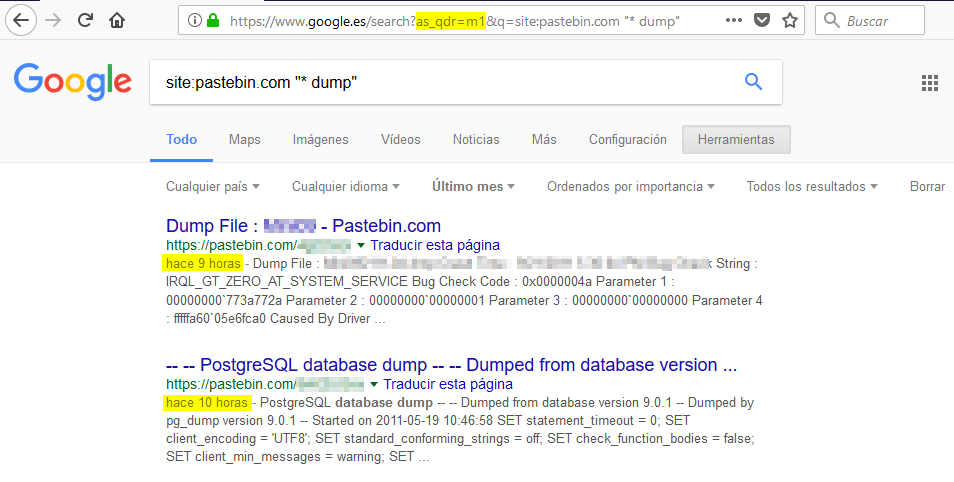
Task: Go to browser home page icon
Action: click(x=117, y=20)
